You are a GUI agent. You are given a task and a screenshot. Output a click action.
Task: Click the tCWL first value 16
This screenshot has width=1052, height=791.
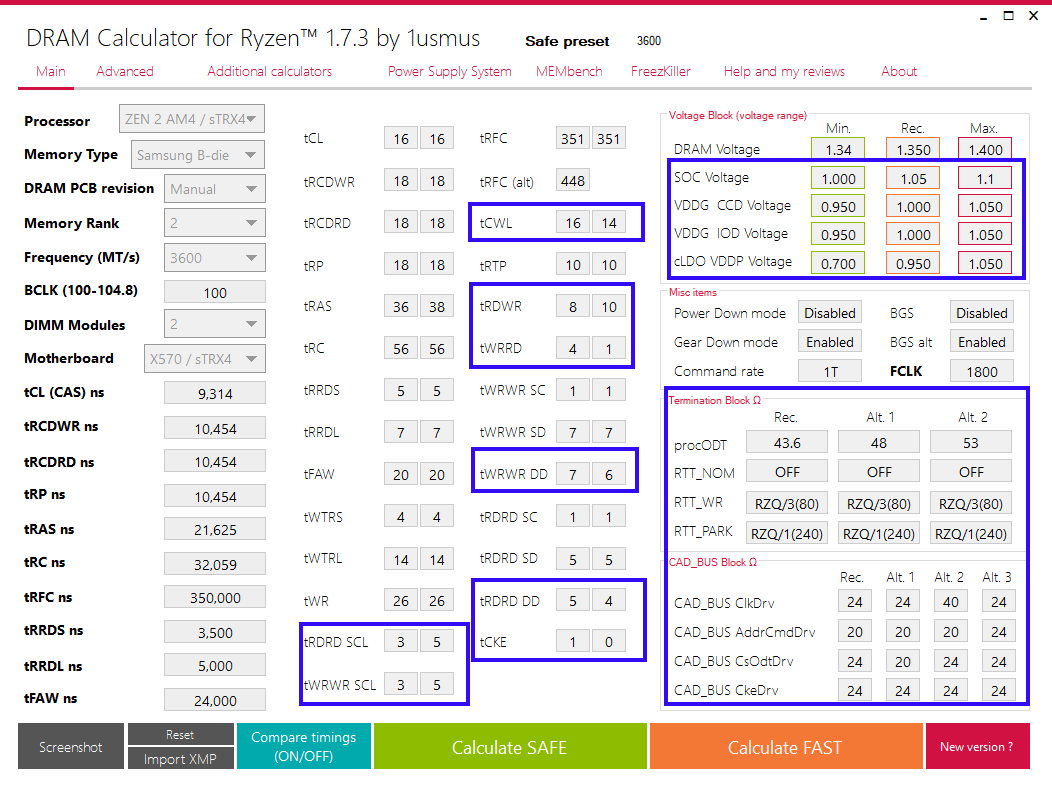[x=573, y=223]
